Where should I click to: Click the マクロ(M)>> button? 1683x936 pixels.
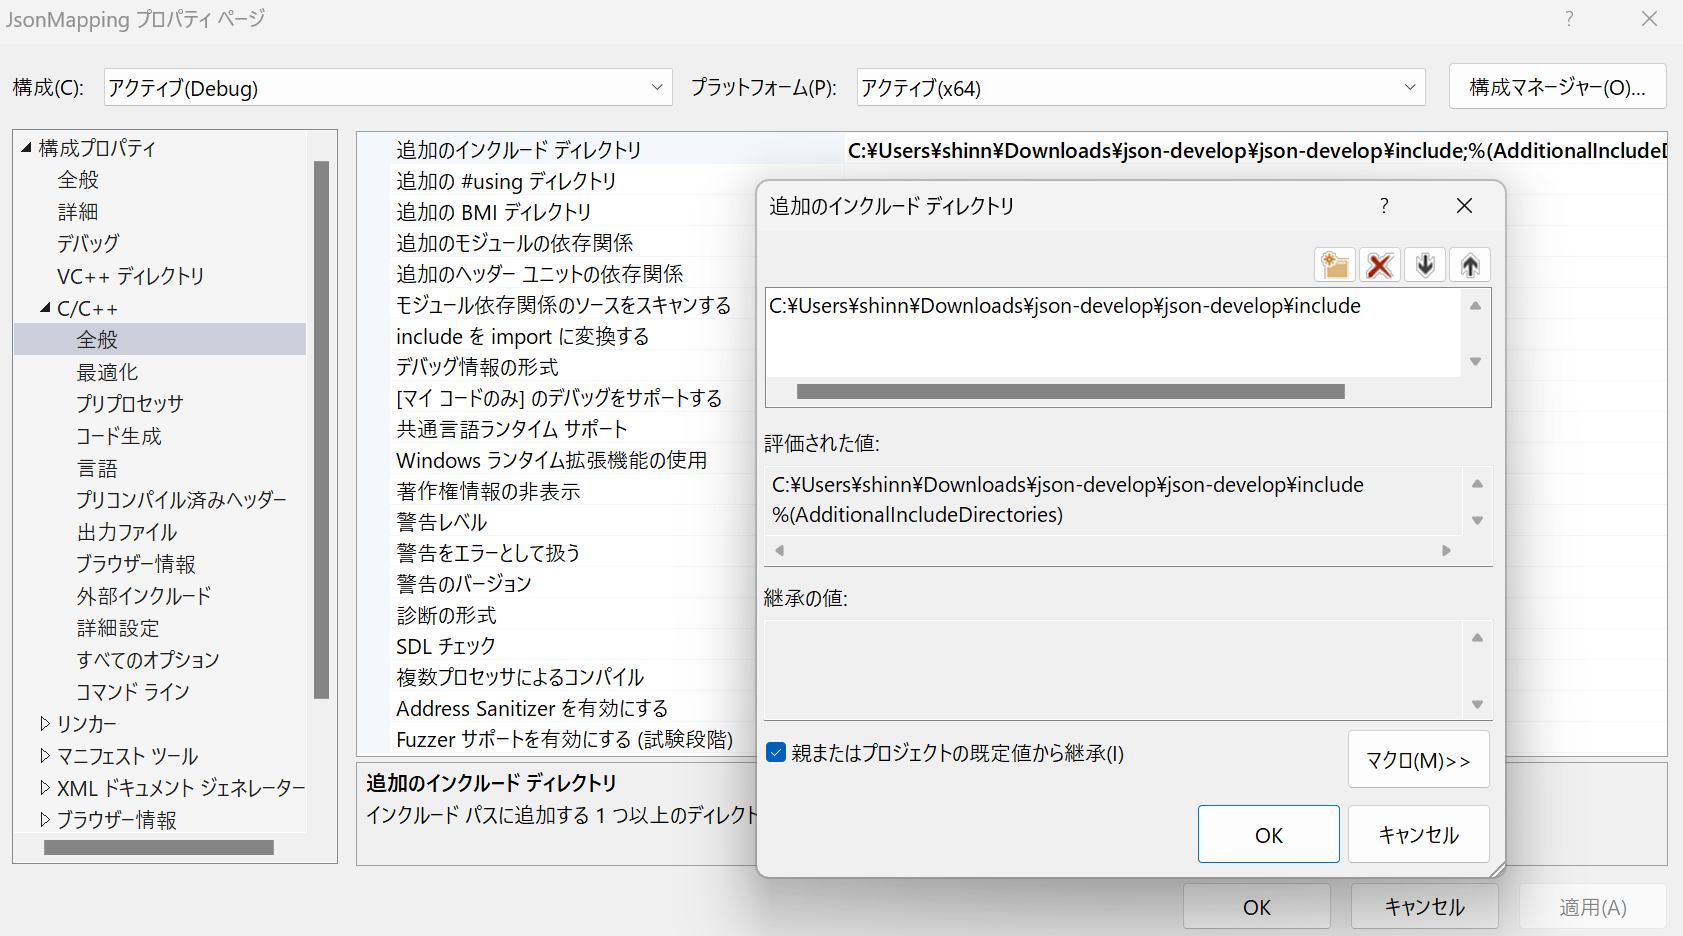[x=1418, y=759]
